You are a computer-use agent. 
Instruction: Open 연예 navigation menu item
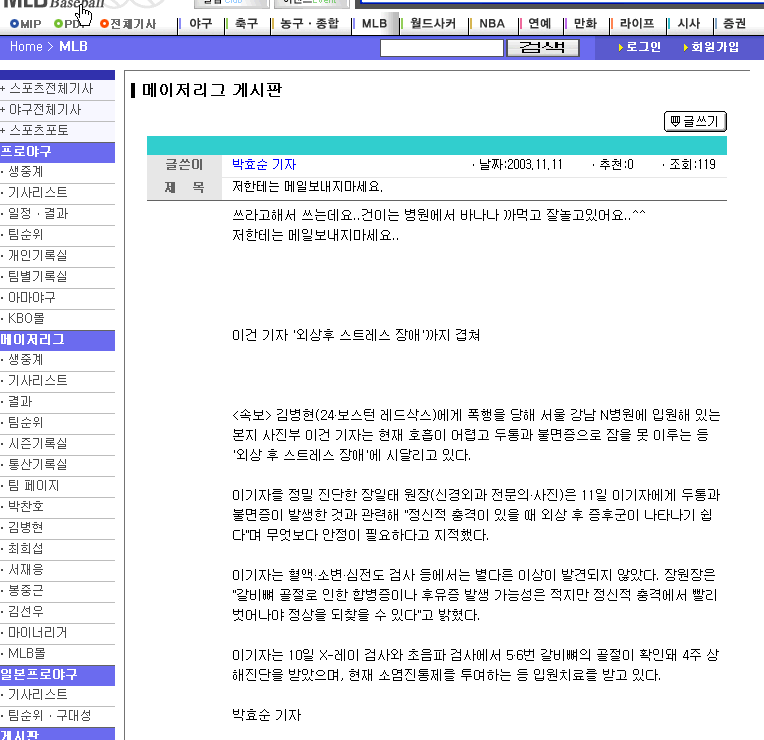coord(539,23)
